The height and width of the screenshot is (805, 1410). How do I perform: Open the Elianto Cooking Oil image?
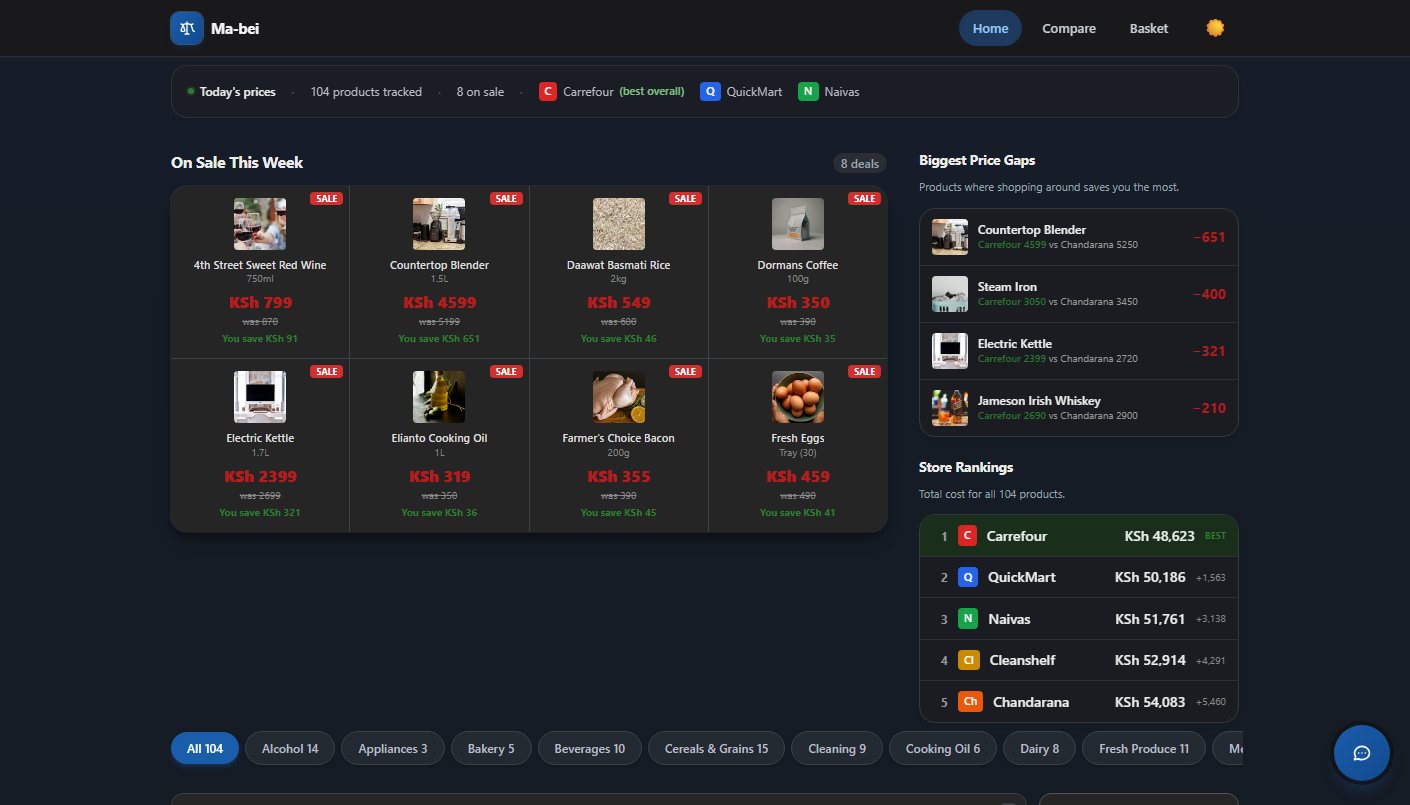coord(439,397)
